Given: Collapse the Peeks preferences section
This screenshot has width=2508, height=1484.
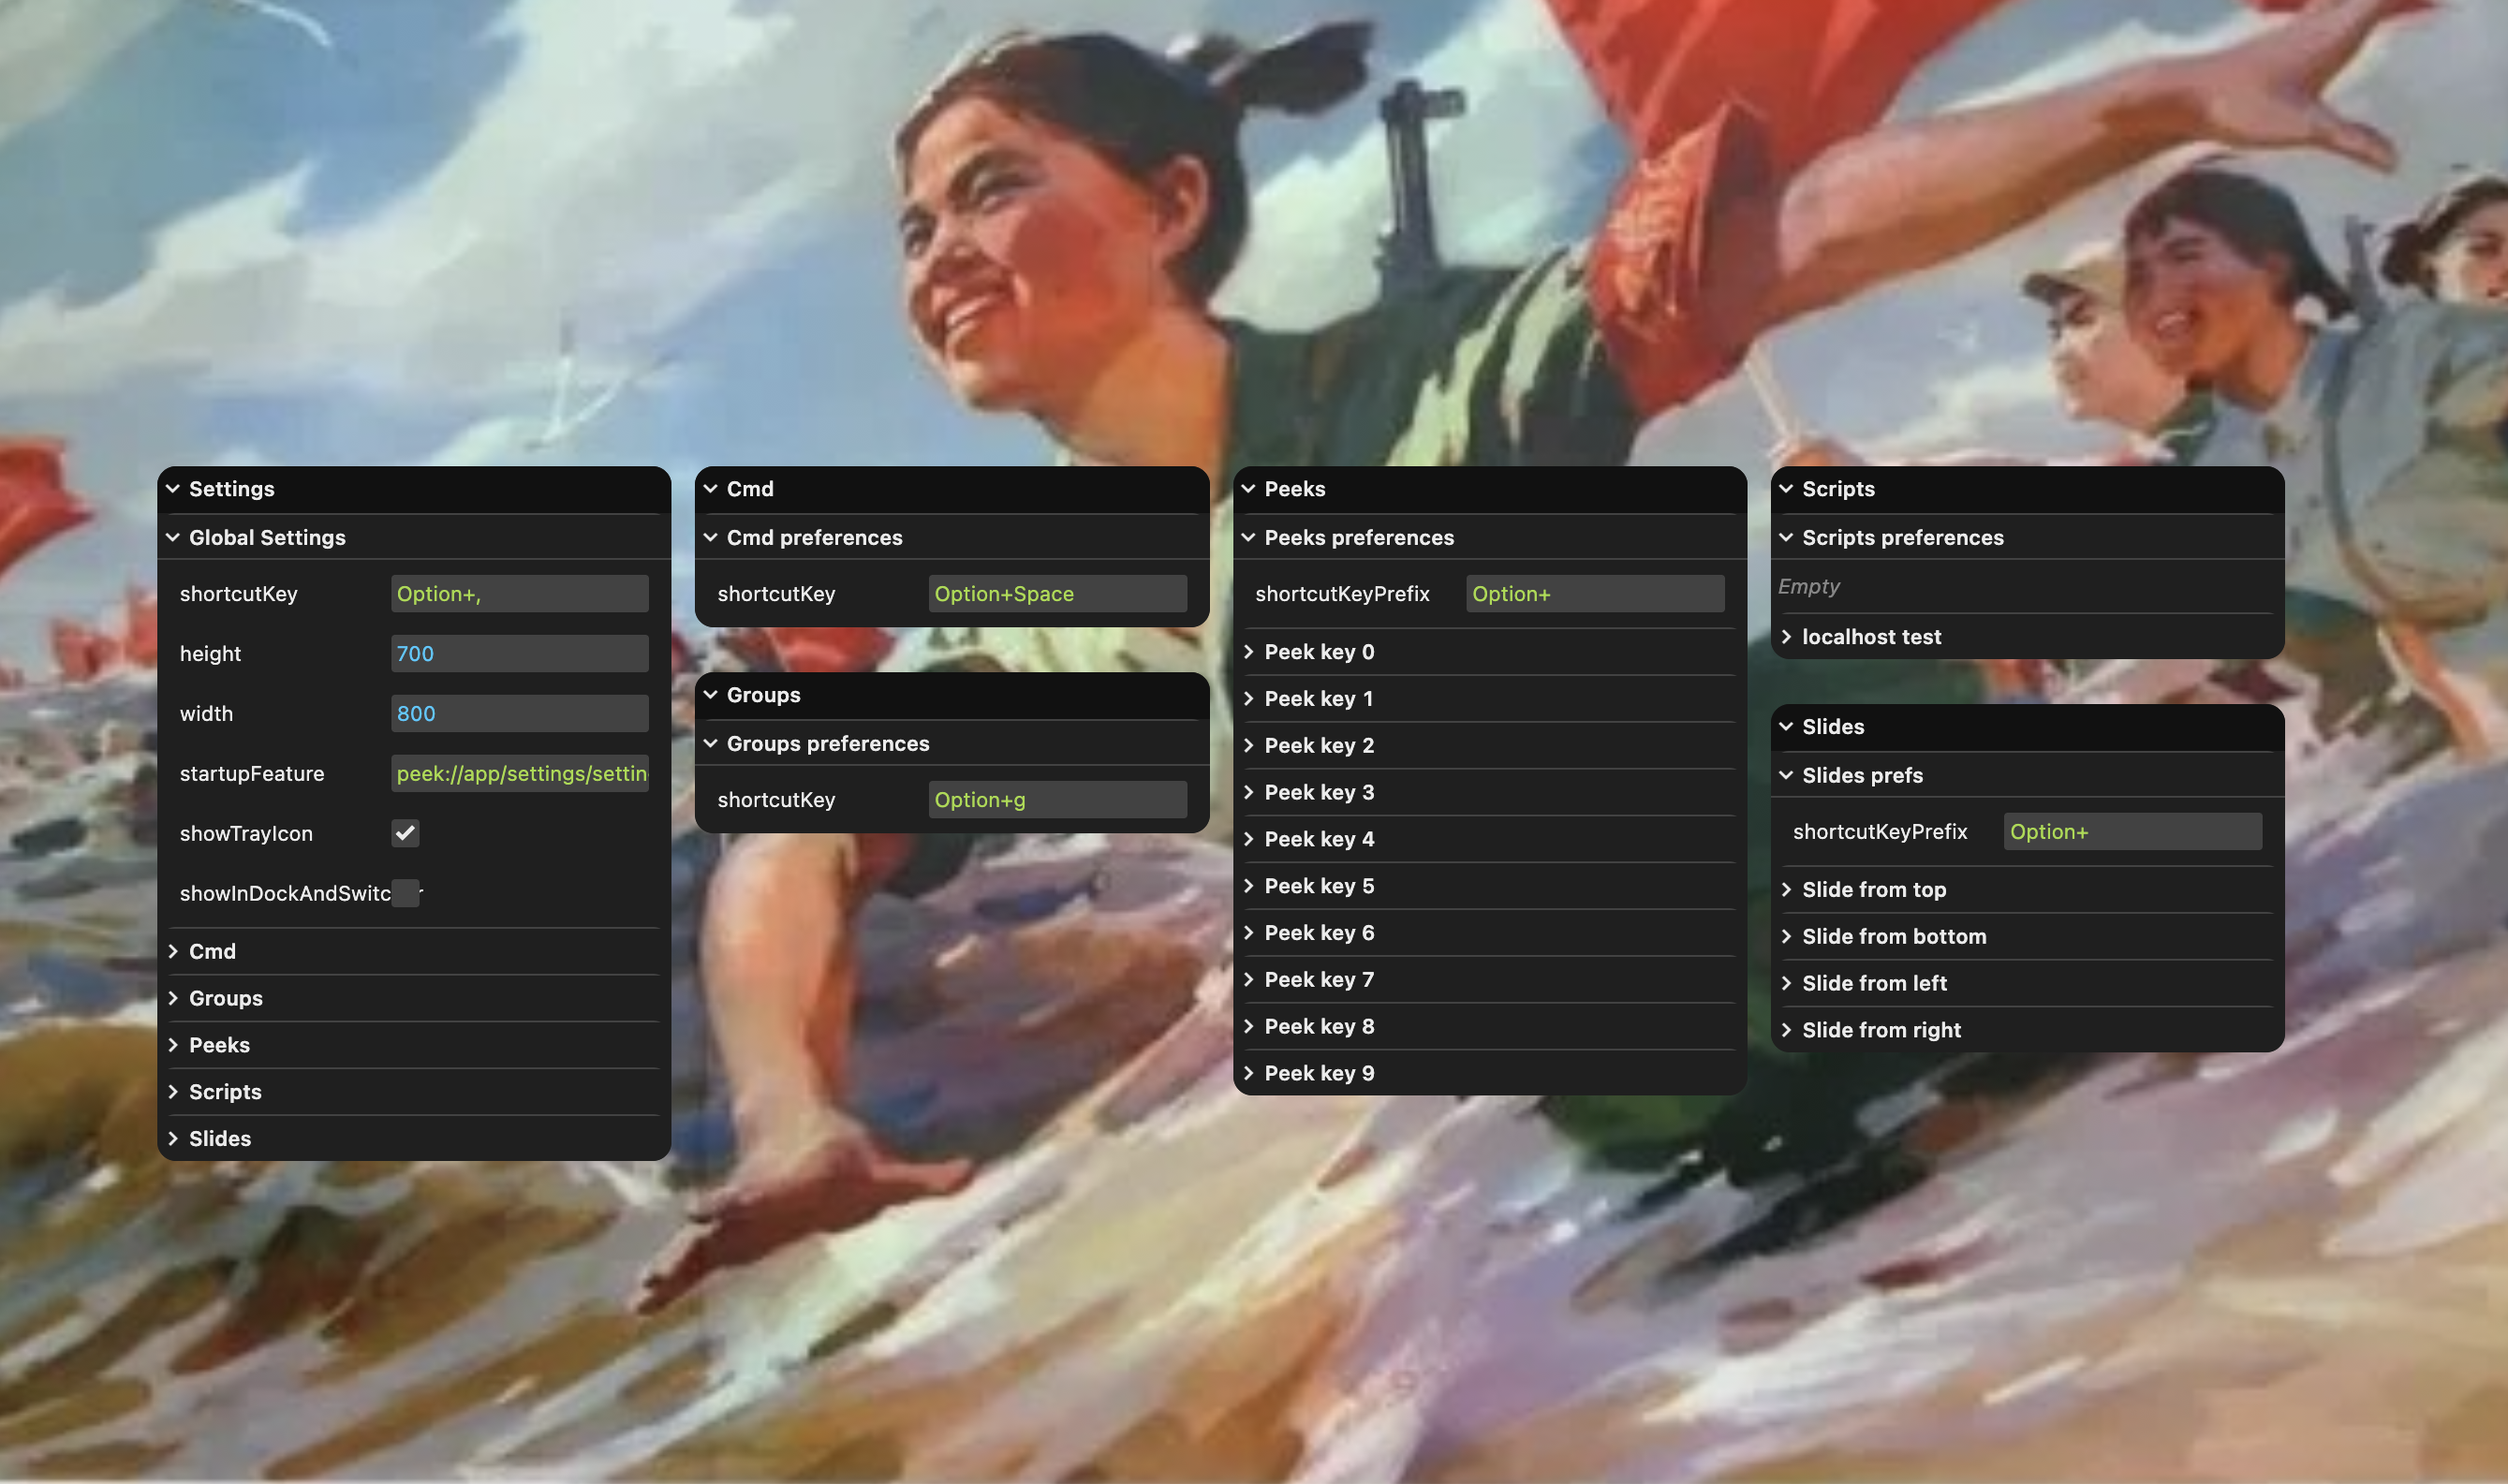Looking at the screenshot, I should [x=1249, y=537].
